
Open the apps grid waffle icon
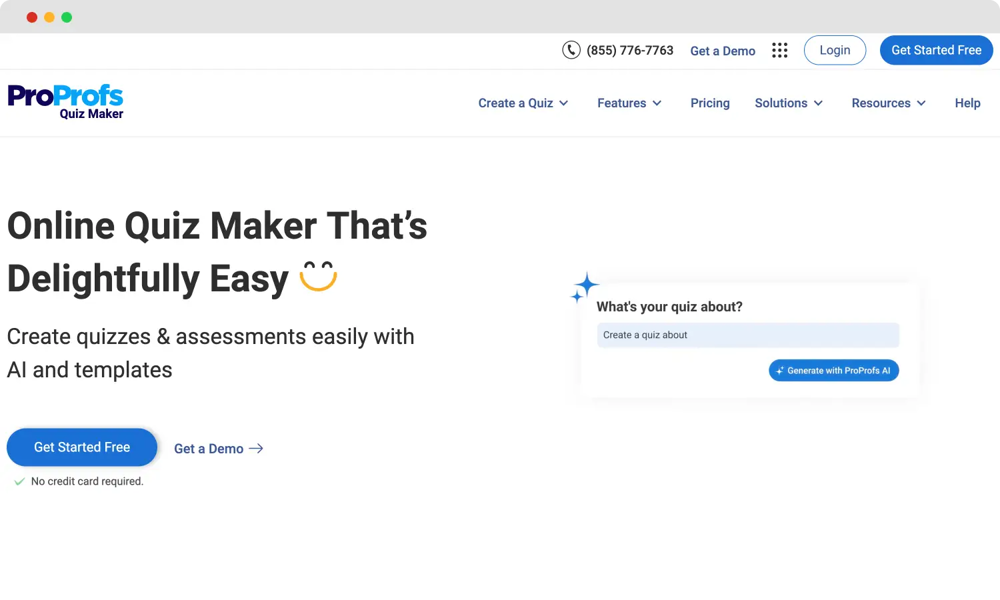pos(780,50)
